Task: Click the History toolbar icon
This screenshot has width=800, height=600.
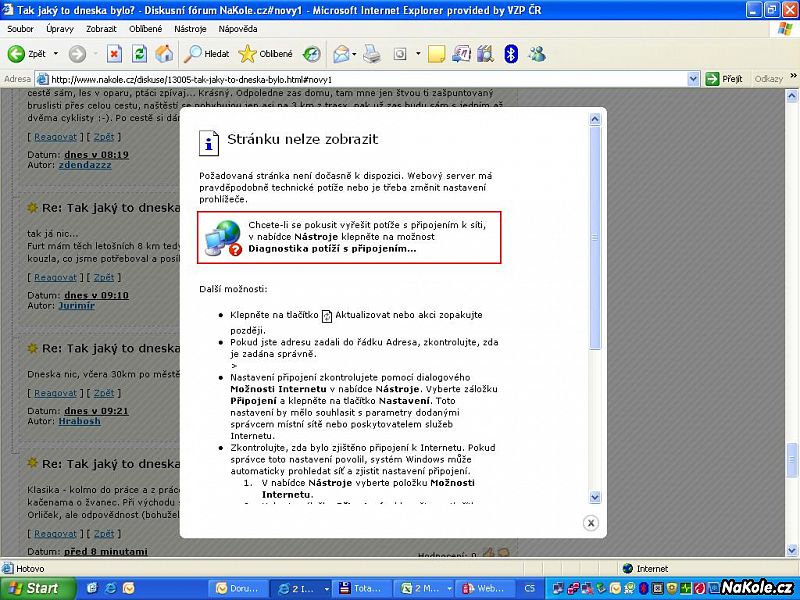Action: tap(312, 54)
